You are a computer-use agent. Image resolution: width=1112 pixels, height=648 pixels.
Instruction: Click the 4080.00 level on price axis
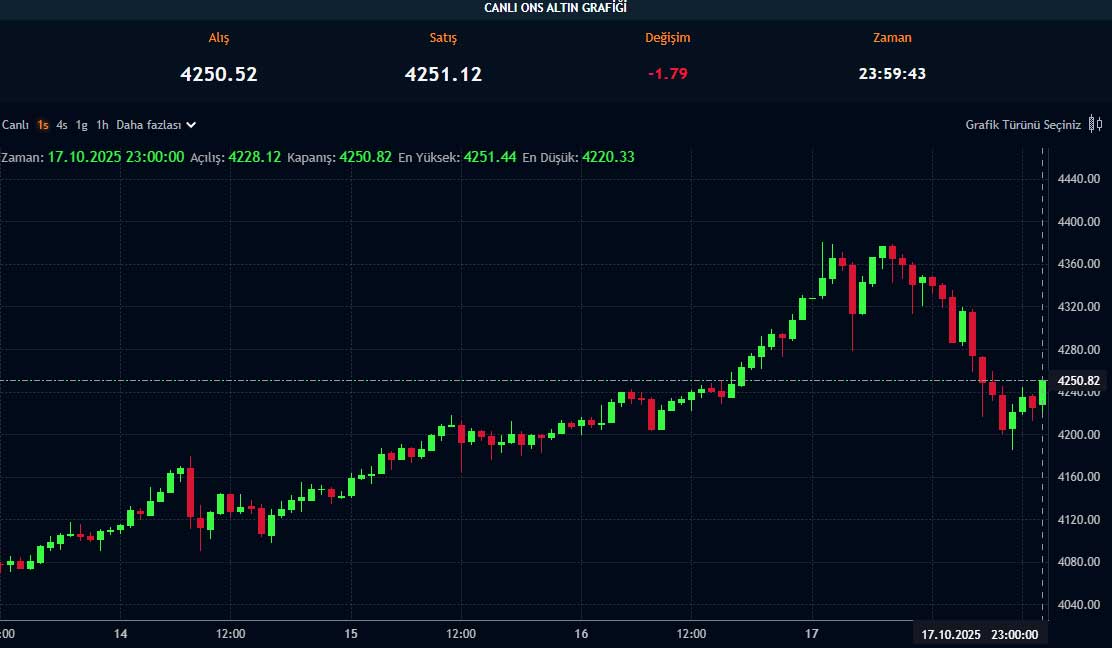coord(1078,562)
